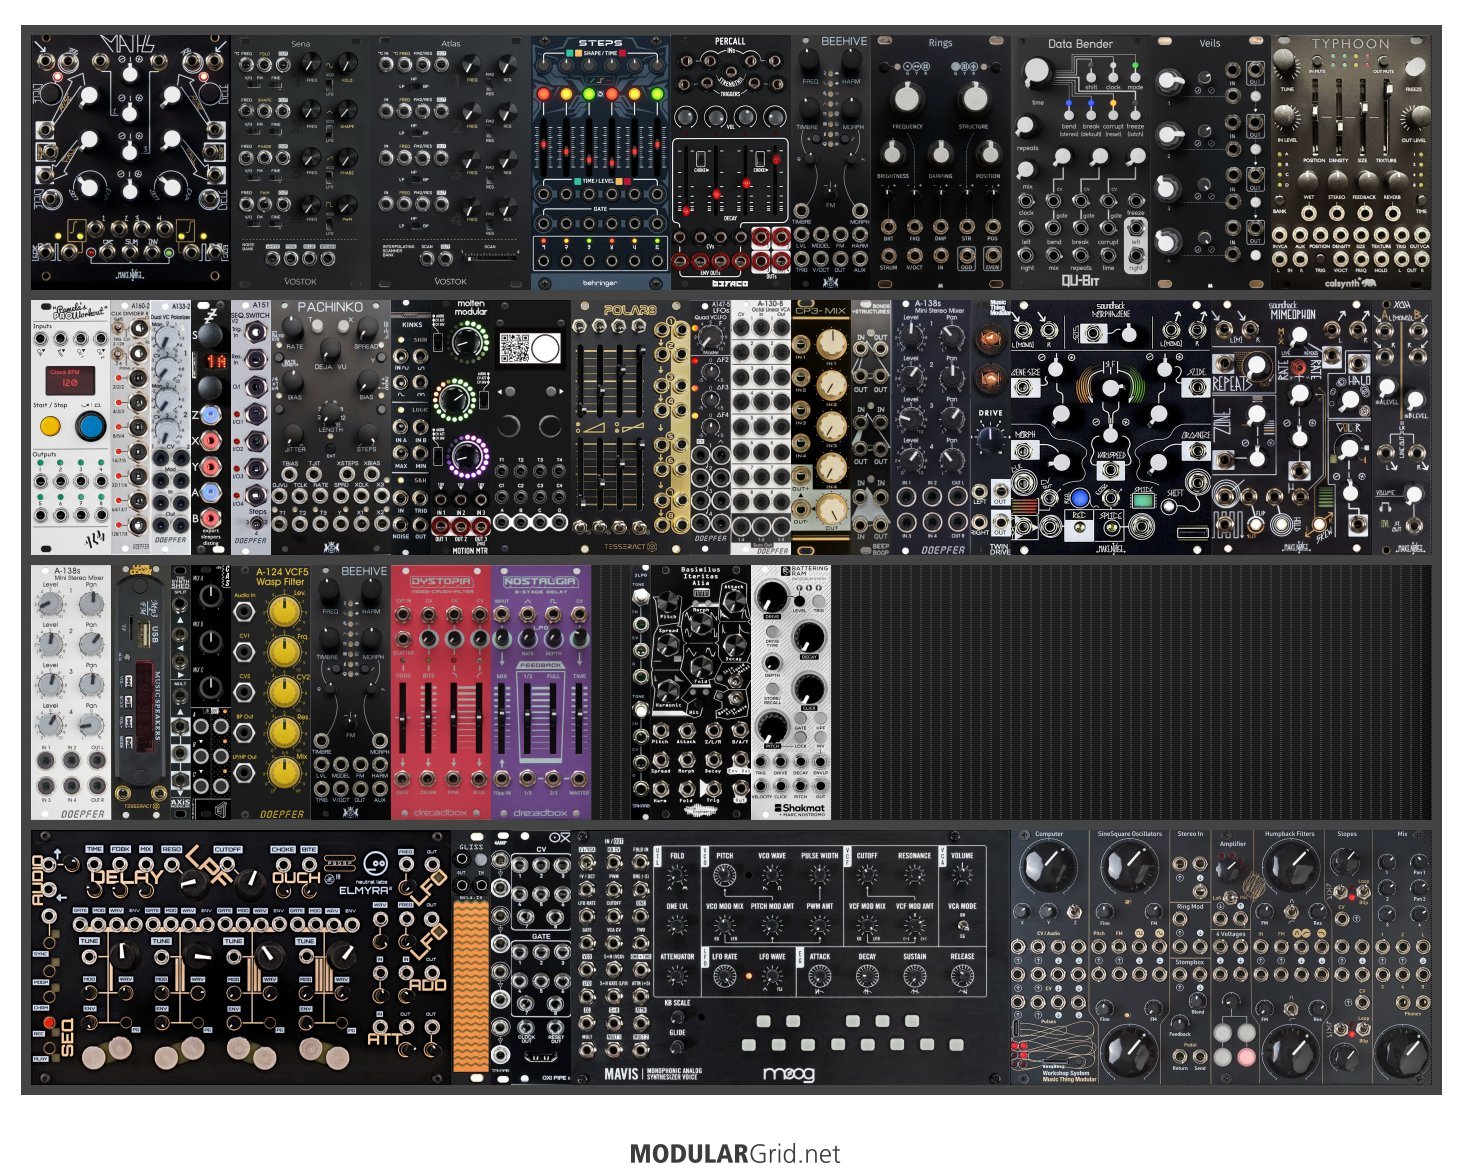Click the Mavis Sustain knob
The height and width of the screenshot is (1175, 1472).
pyautogui.click(x=914, y=976)
